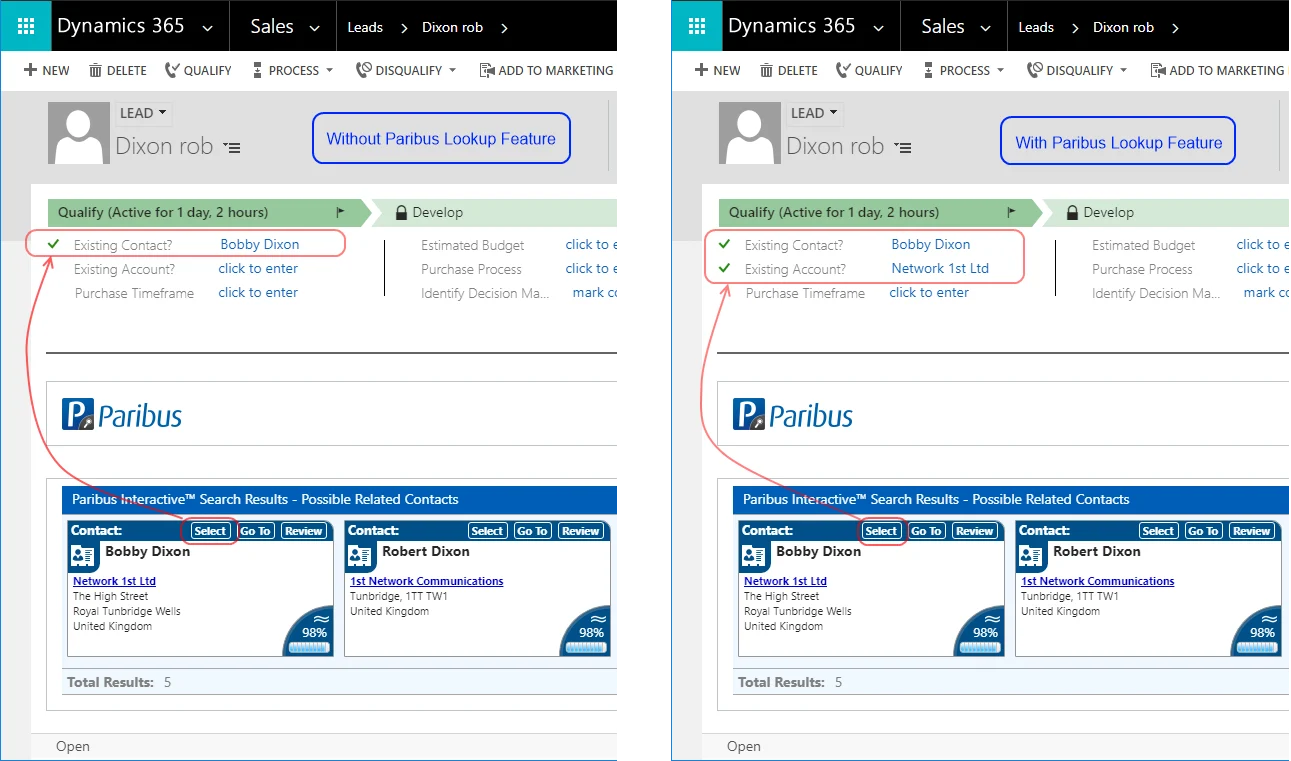Open the app launcher waffle in right screenshot
Screen dimensions: 1291x761
(x=697, y=27)
